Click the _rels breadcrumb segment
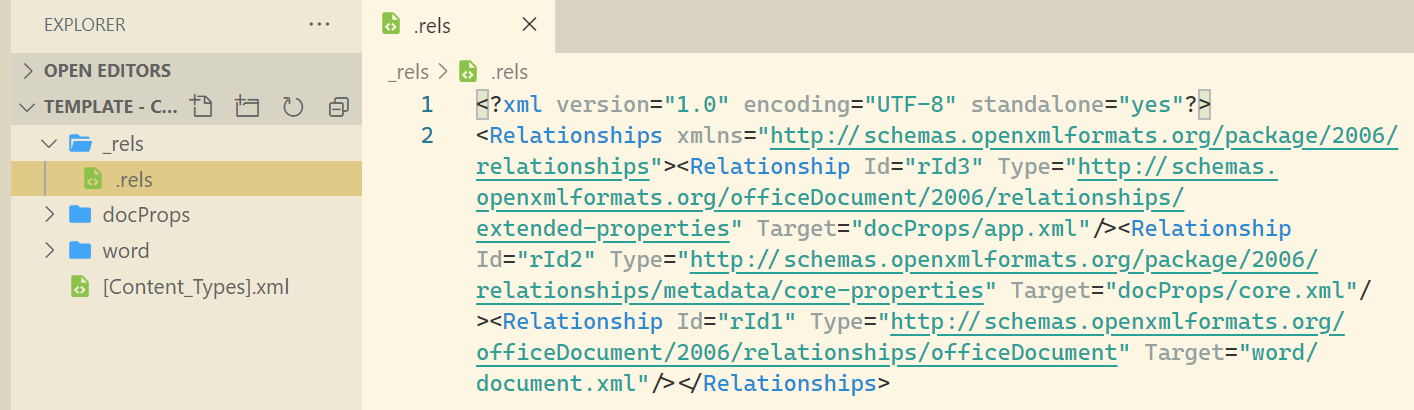The height and width of the screenshot is (410, 1414). (x=407, y=72)
